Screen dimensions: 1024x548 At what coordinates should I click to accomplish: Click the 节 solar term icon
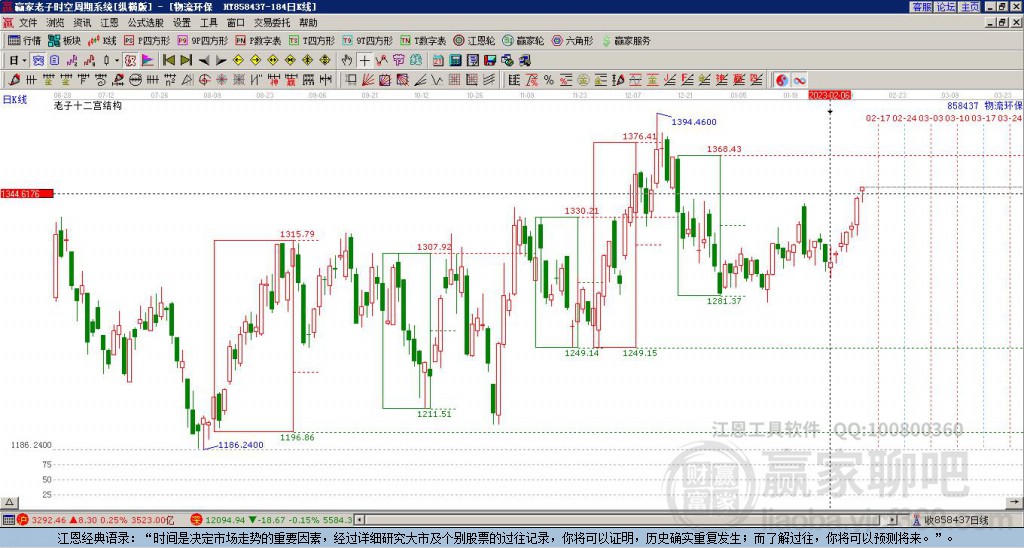tap(398, 61)
